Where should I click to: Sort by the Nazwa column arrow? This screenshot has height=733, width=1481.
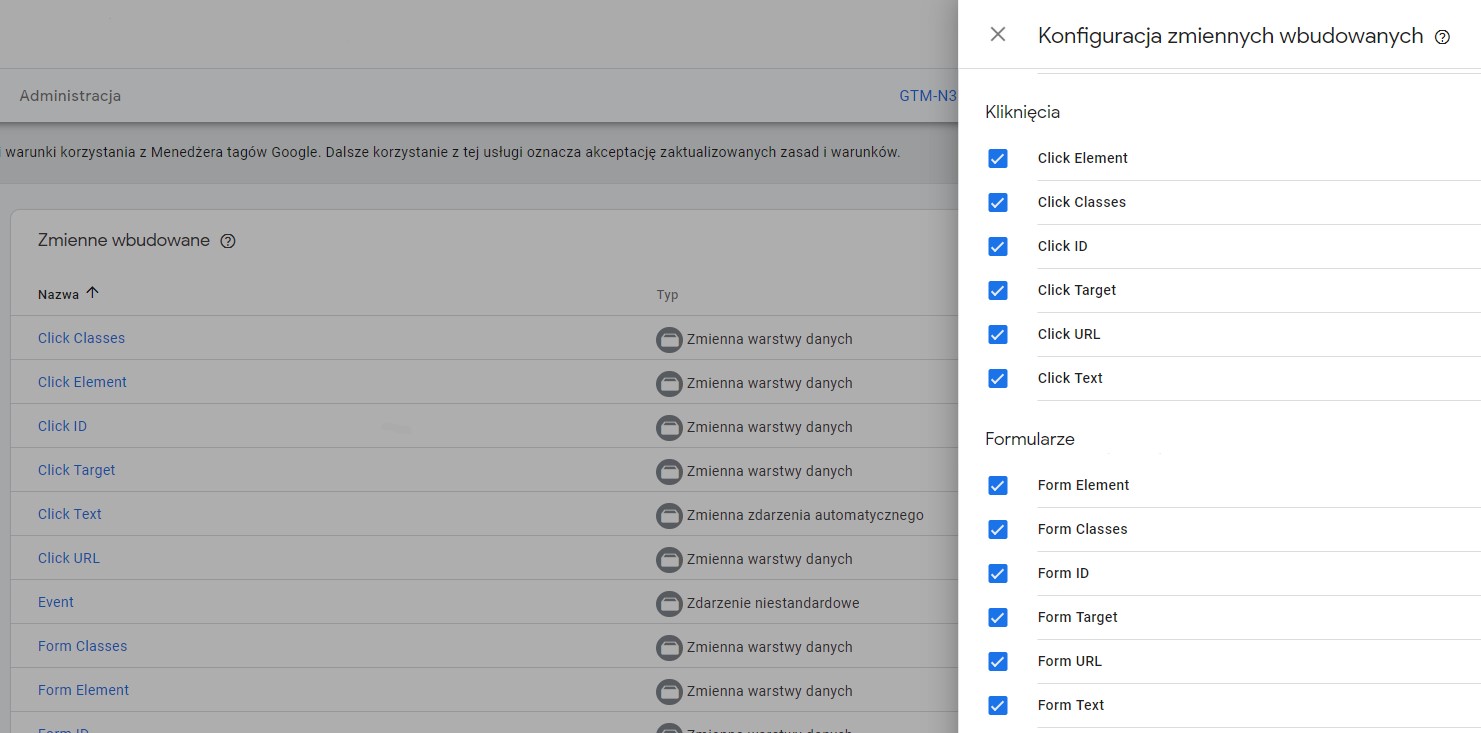[x=93, y=293]
